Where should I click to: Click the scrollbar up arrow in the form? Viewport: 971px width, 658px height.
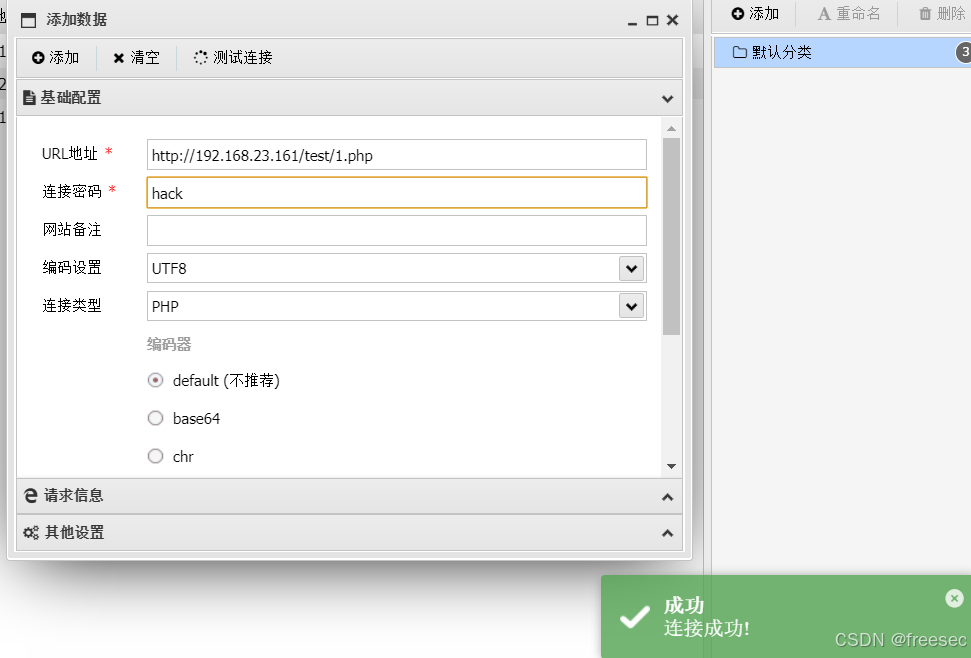click(x=671, y=129)
